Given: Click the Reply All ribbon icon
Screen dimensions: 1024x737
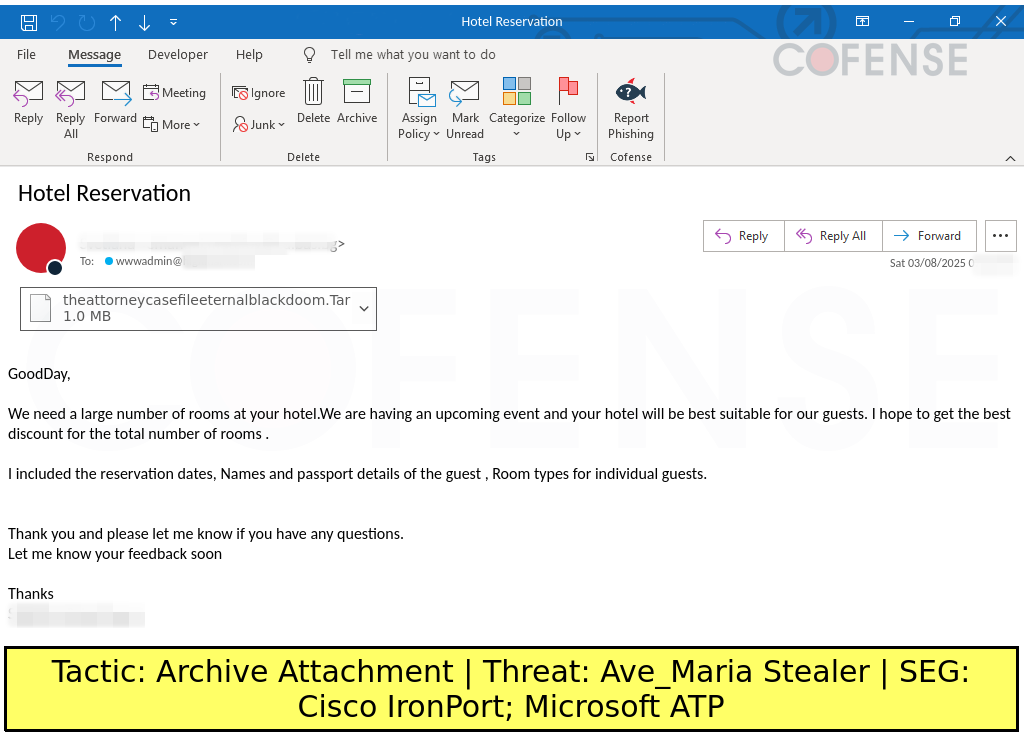Looking at the screenshot, I should [71, 108].
